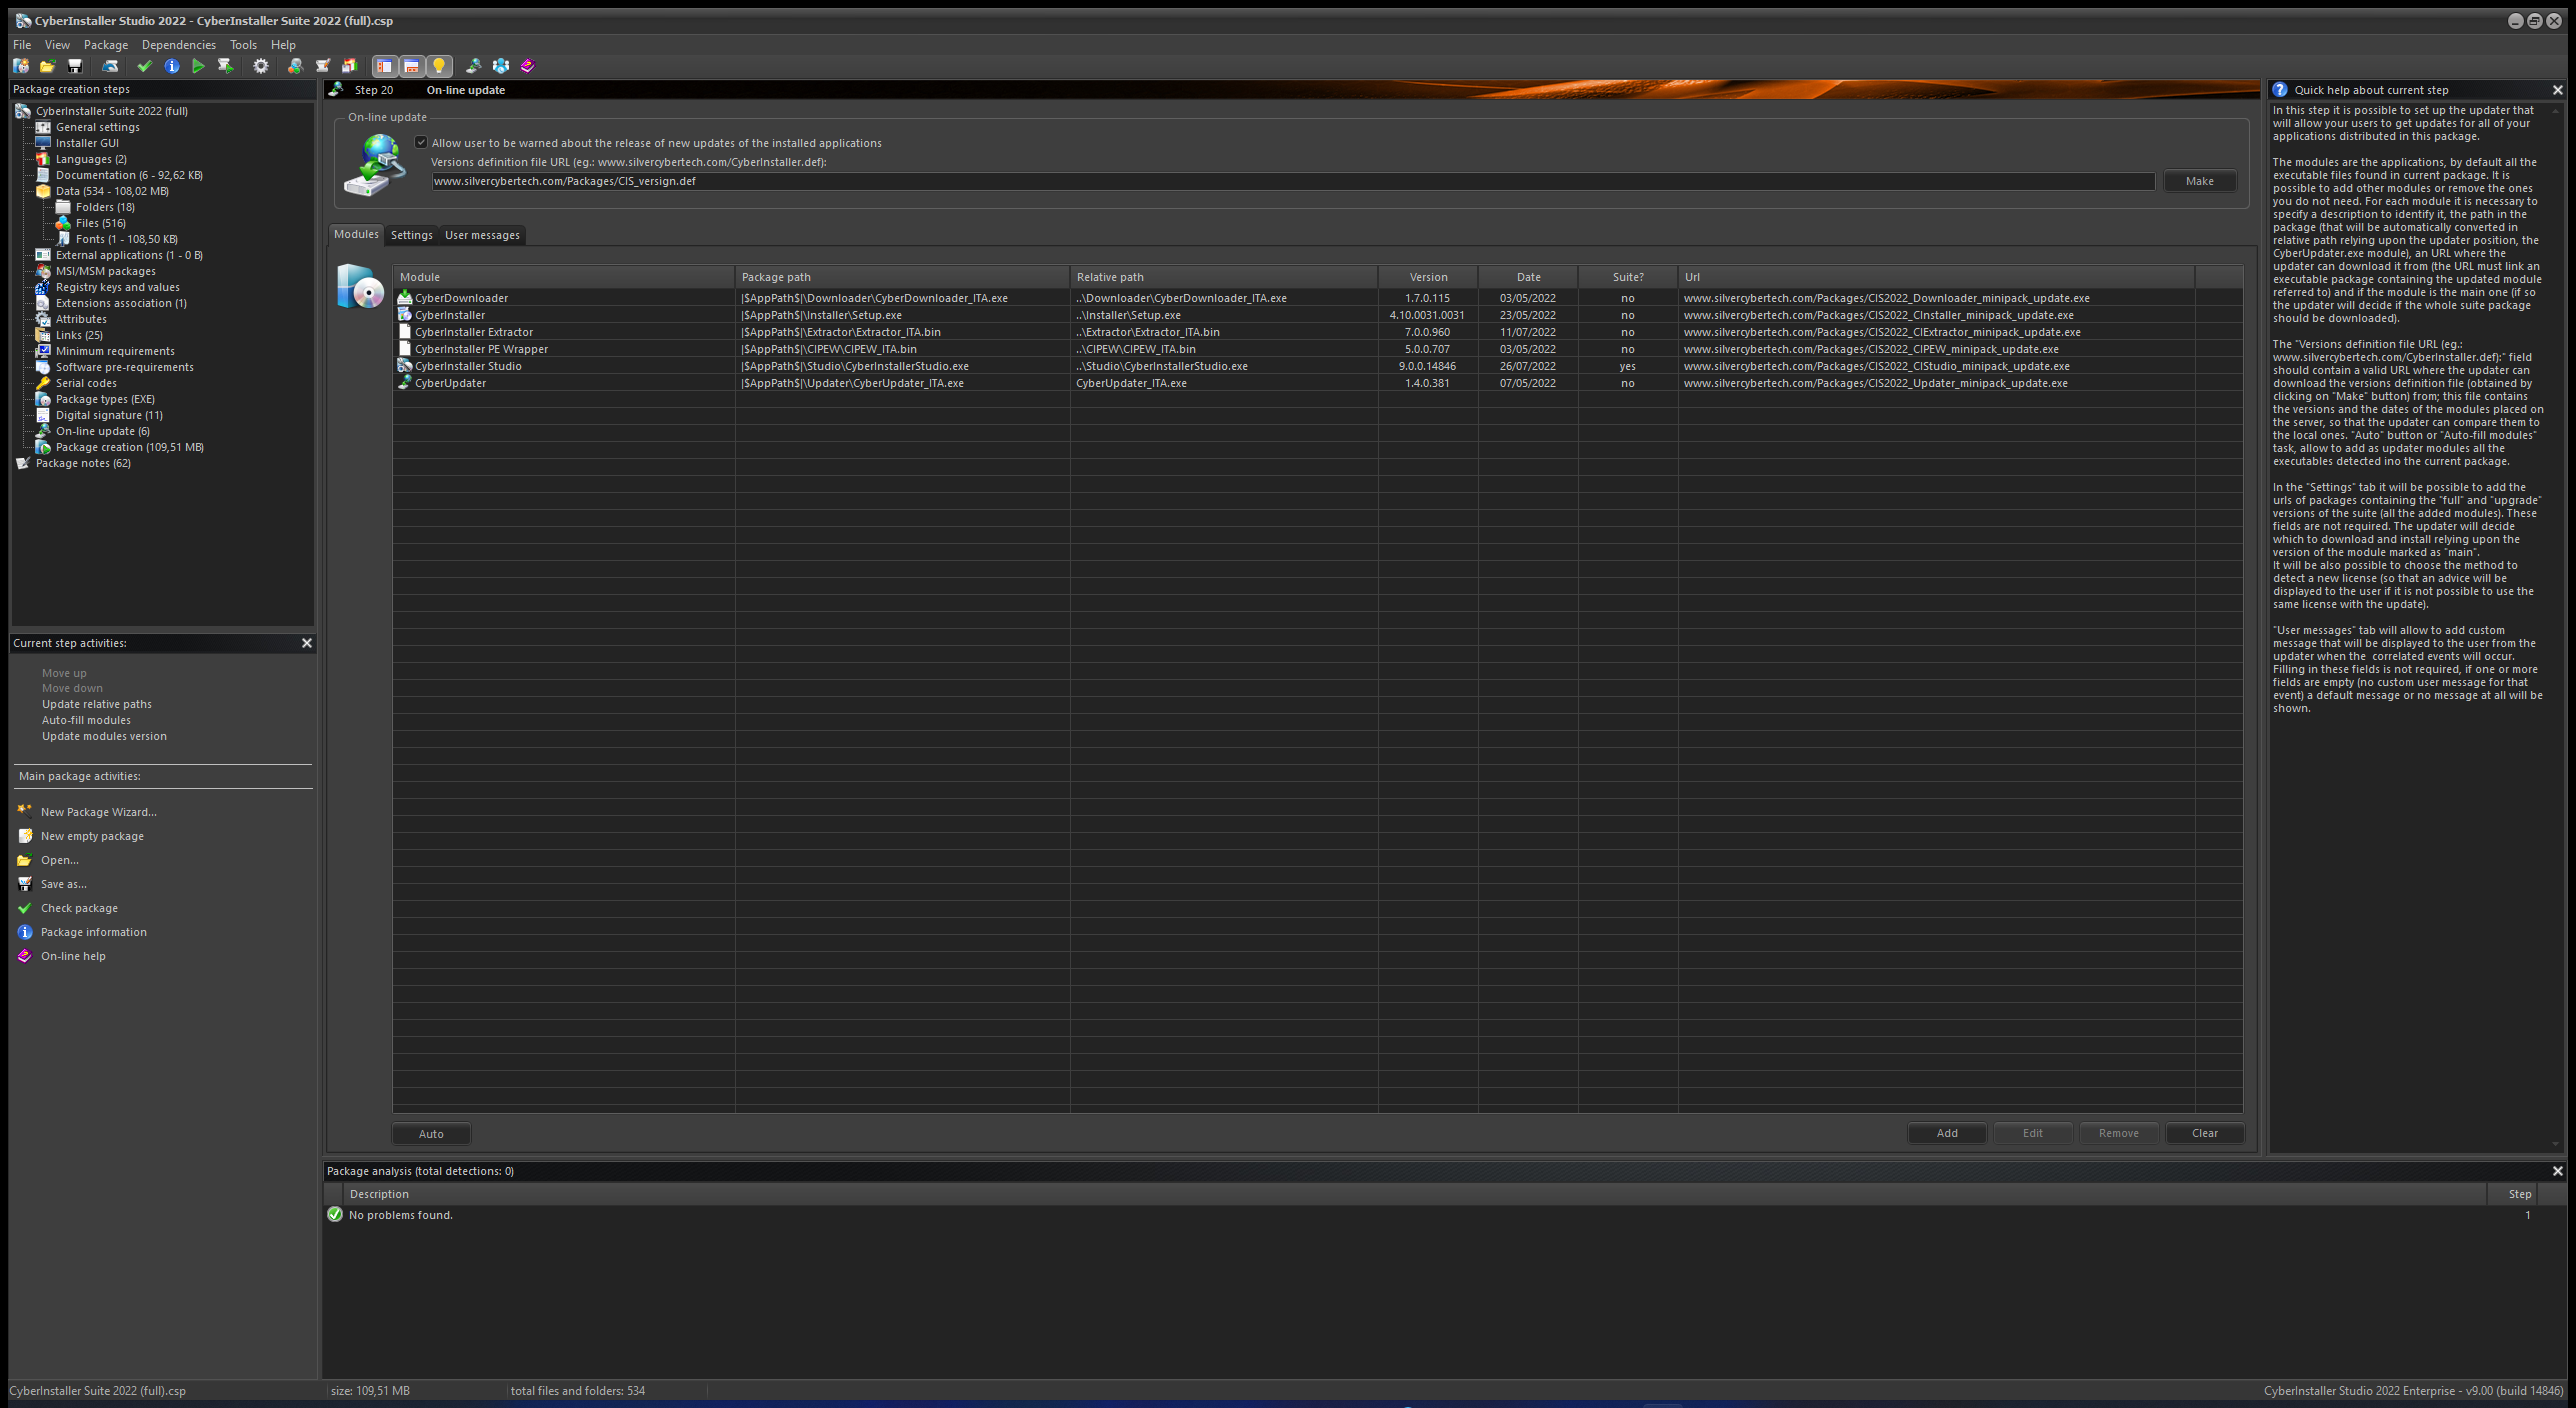Click the flag and floppy toolbar icon

(x=350, y=66)
